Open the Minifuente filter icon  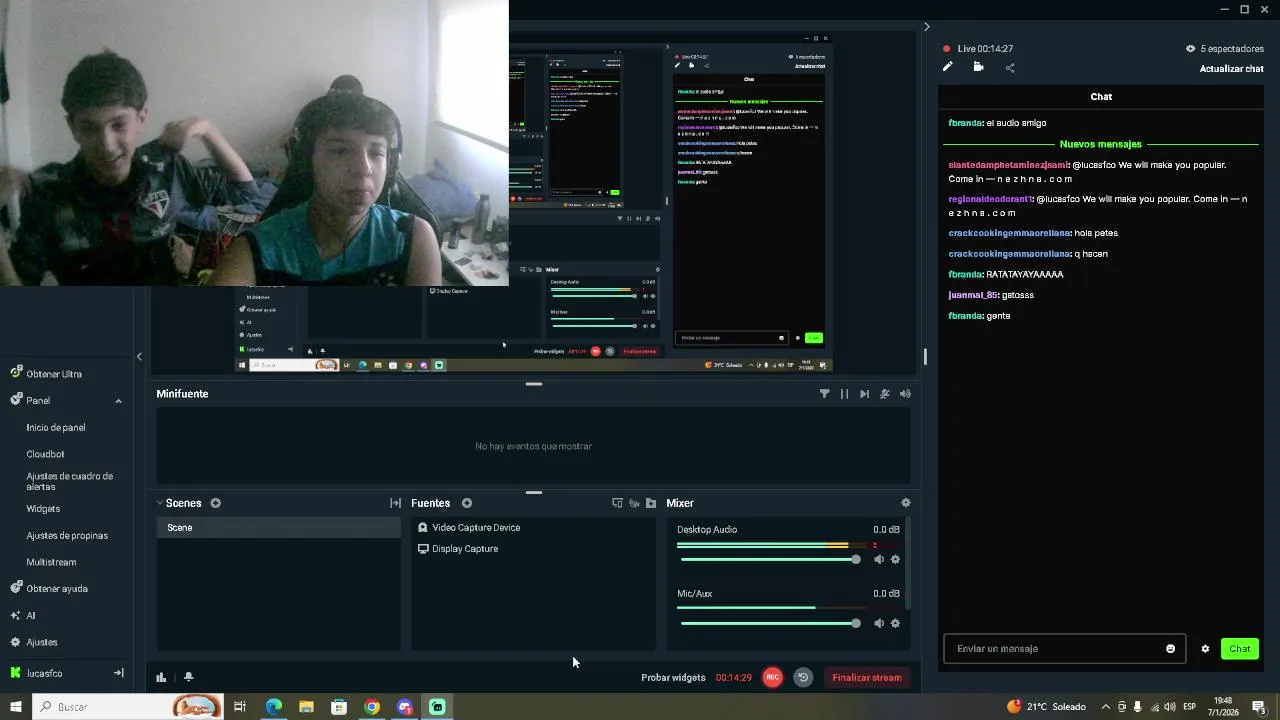(824, 394)
